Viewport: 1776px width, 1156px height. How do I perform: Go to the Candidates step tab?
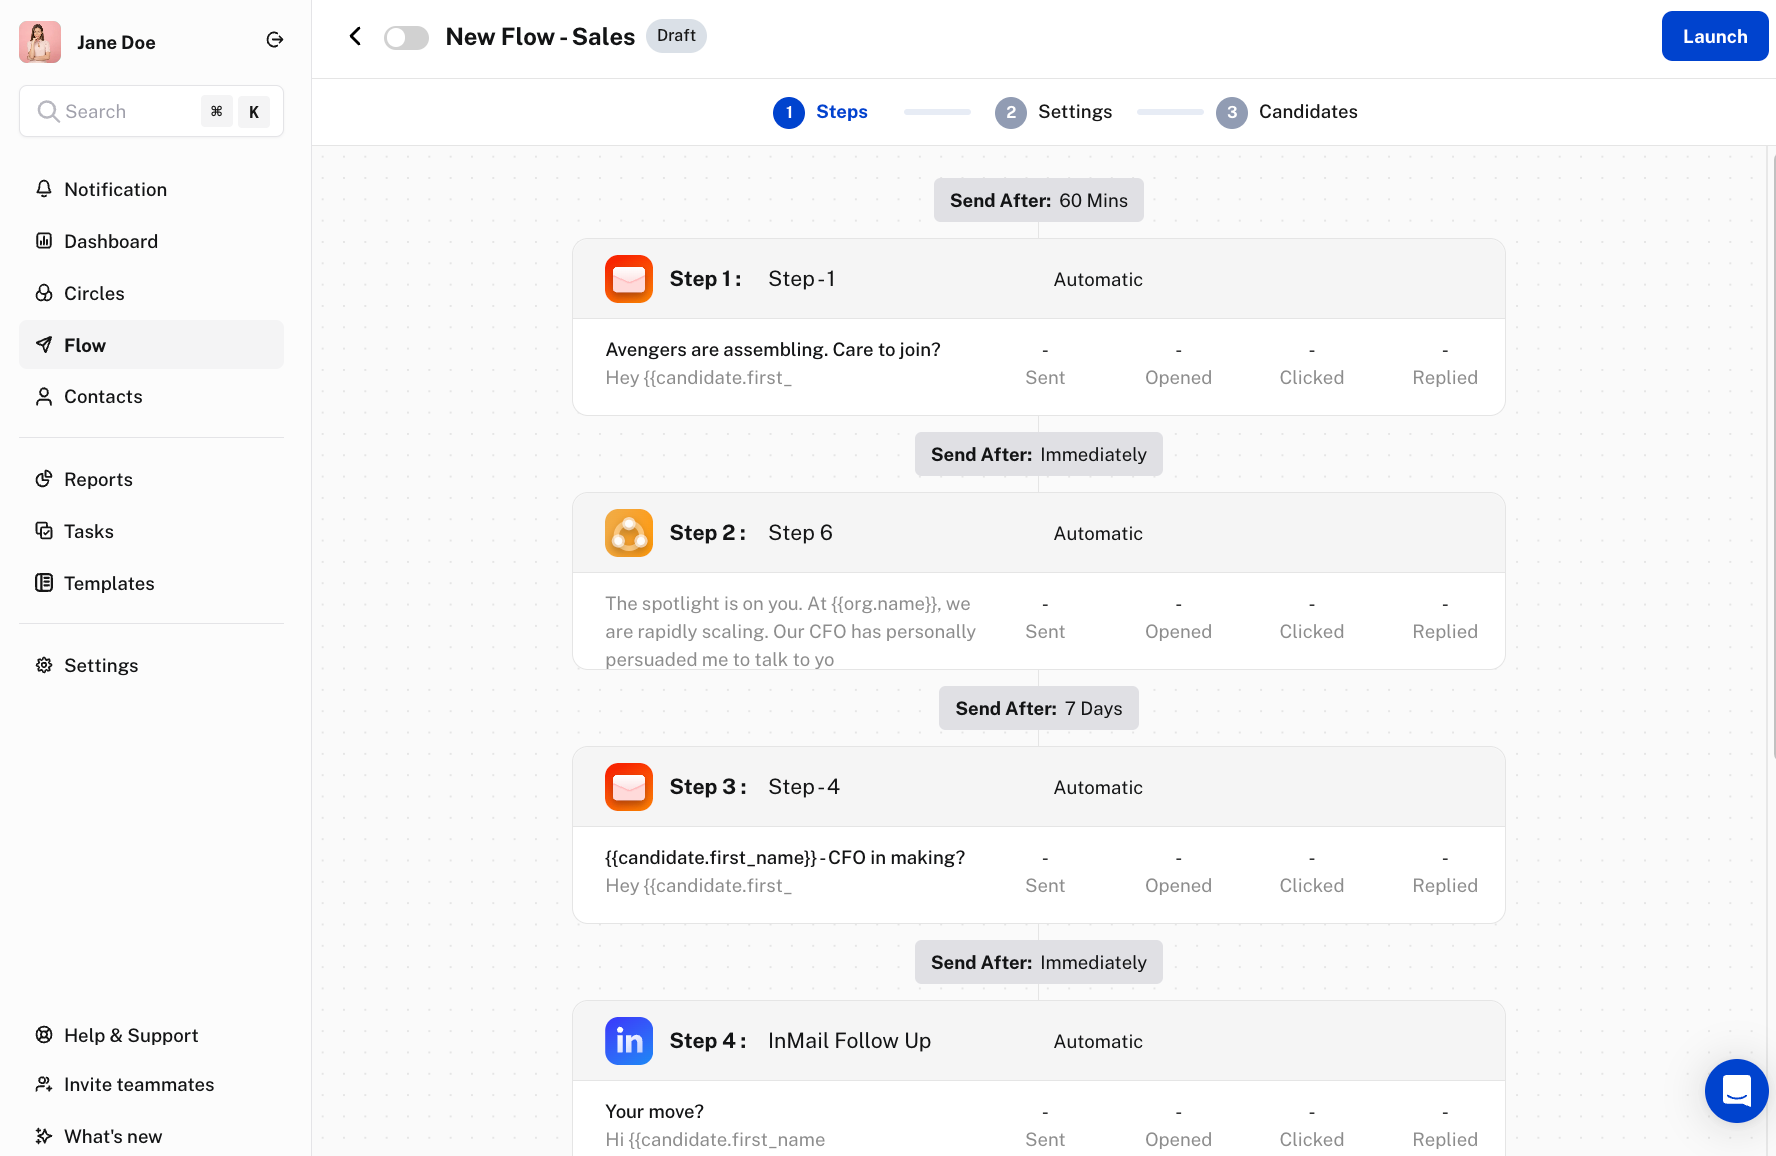pos(1287,112)
